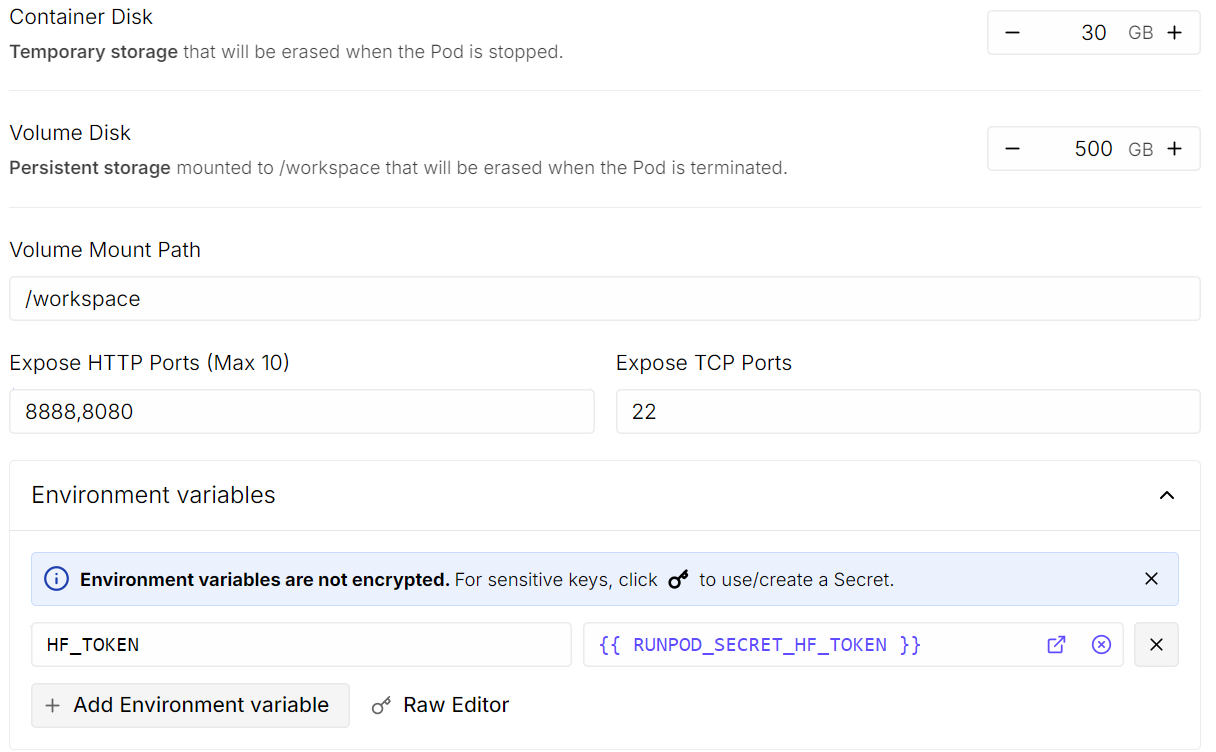Clear the HF_TOKEN secret using circled X icon

coord(1101,645)
